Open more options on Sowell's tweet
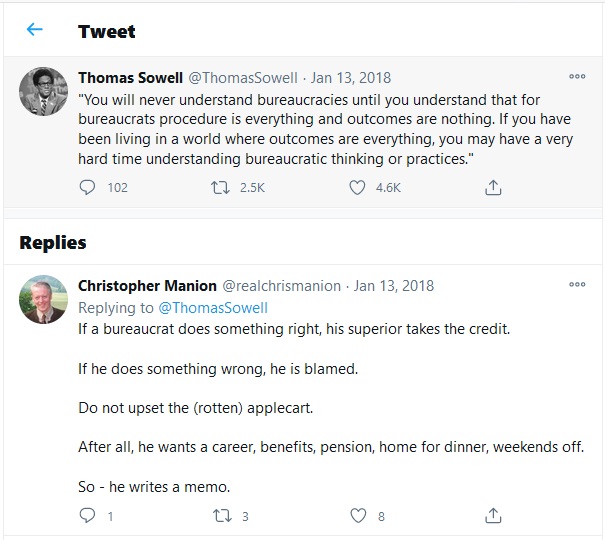605x540 pixels. tap(577, 77)
